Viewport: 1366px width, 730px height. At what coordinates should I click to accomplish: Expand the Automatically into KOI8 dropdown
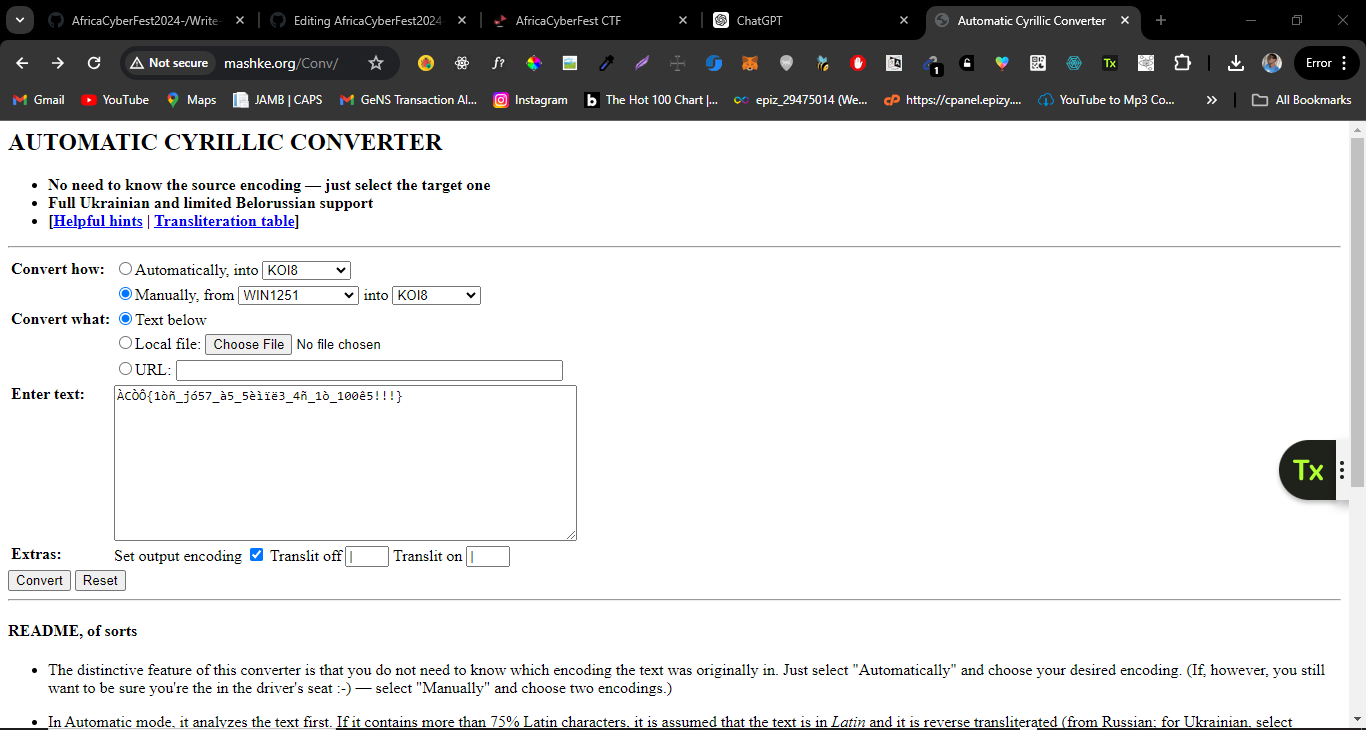(306, 270)
